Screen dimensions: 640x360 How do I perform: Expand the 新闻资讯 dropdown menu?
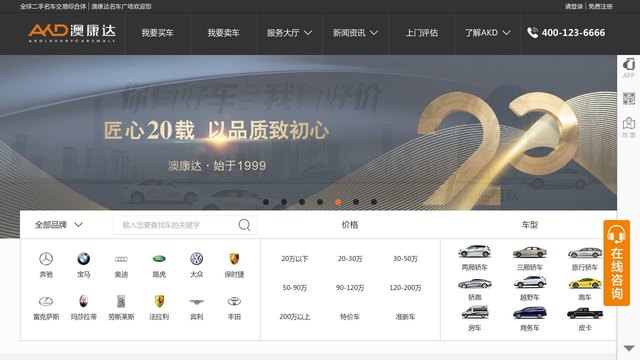(x=355, y=33)
